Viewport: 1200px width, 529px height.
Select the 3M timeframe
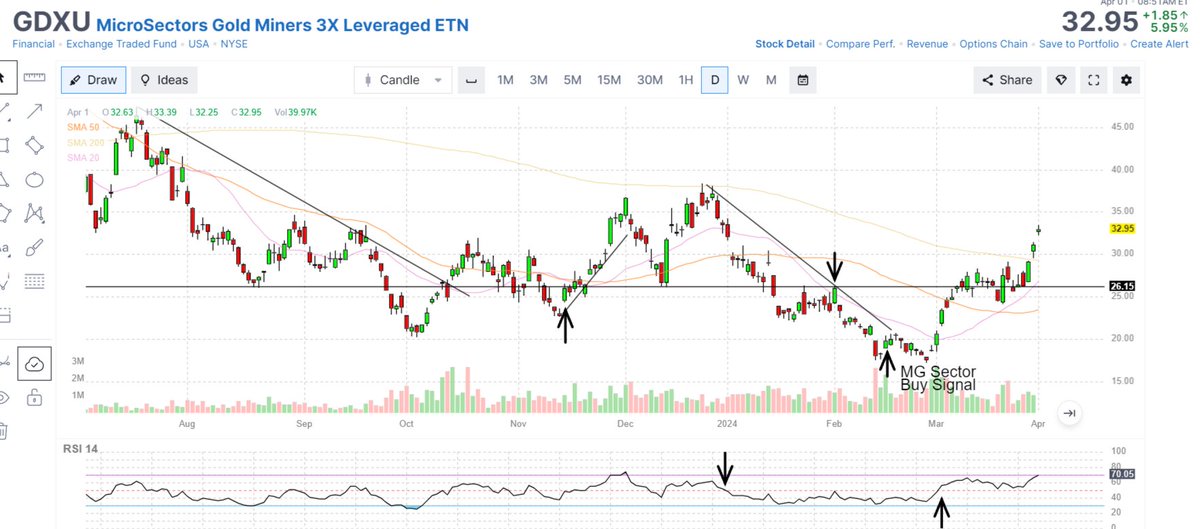(x=538, y=80)
